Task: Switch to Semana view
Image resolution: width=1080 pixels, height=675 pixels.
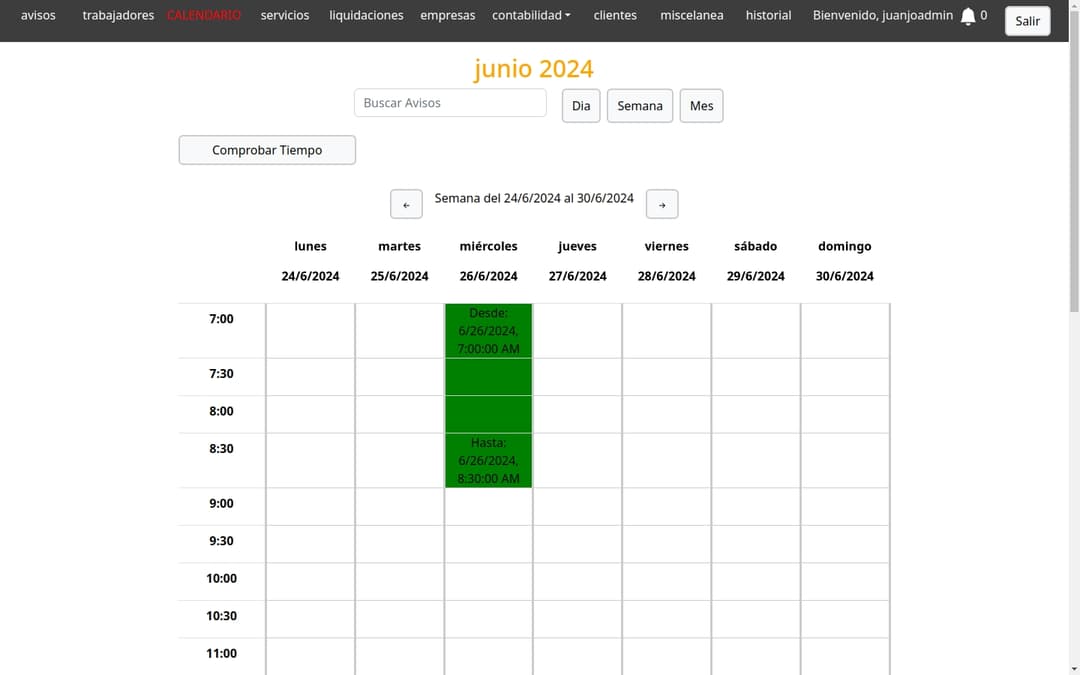Action: [x=640, y=105]
